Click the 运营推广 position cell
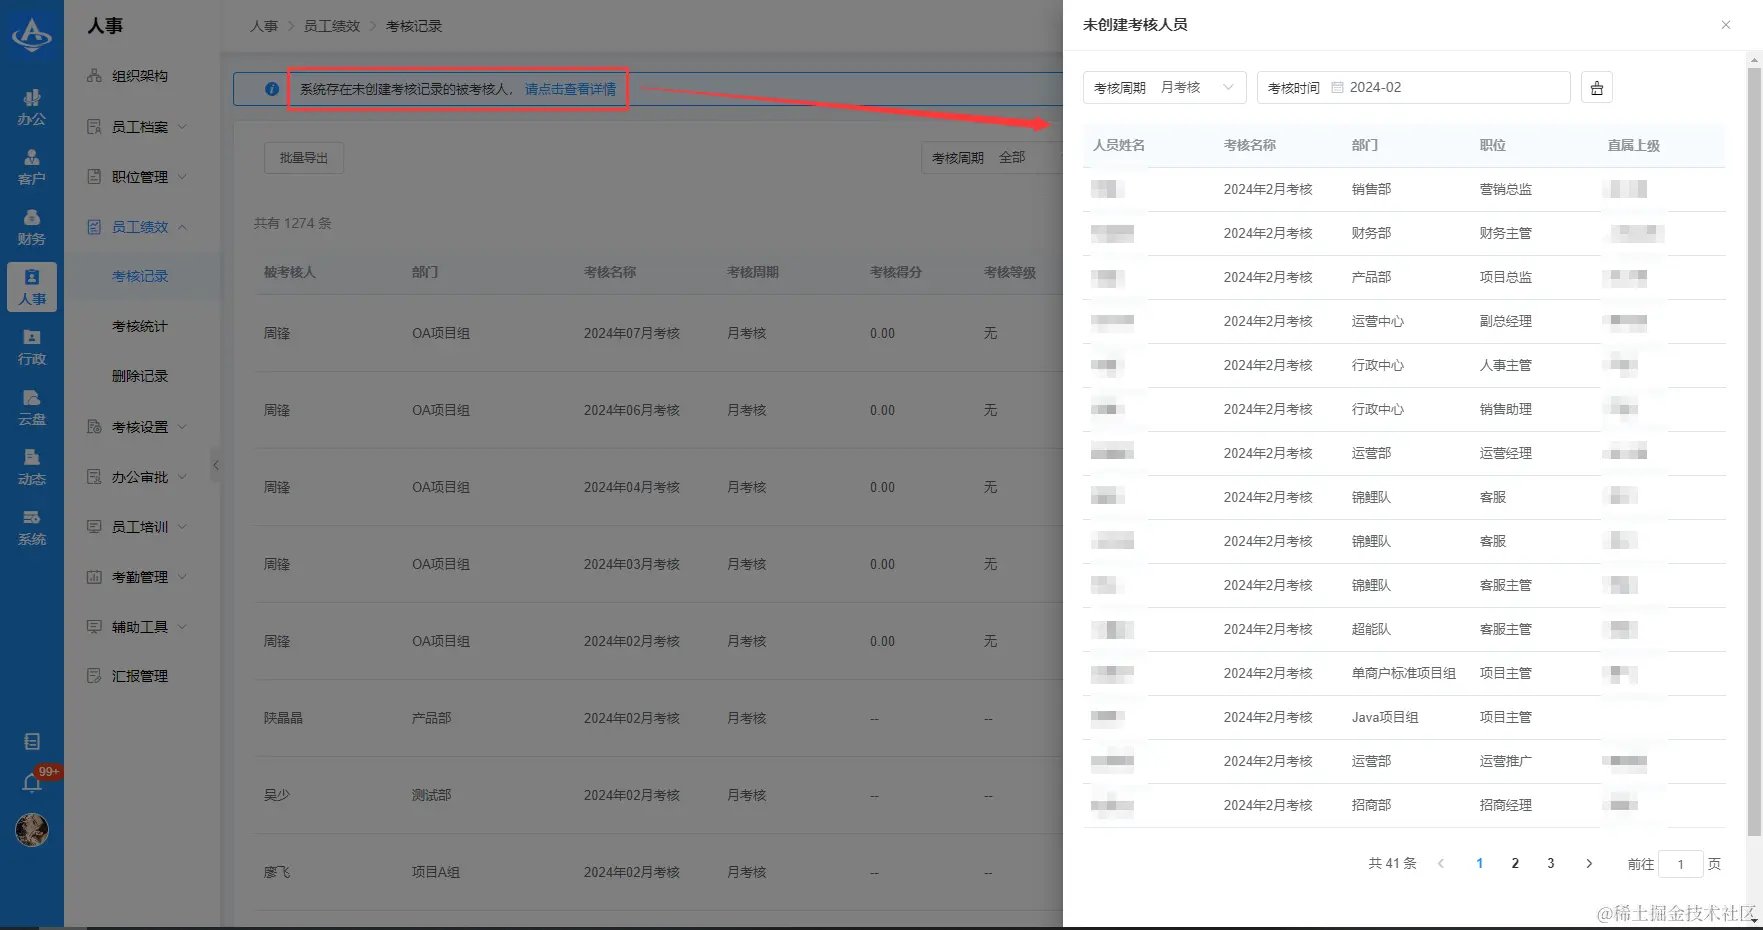 pos(1506,761)
